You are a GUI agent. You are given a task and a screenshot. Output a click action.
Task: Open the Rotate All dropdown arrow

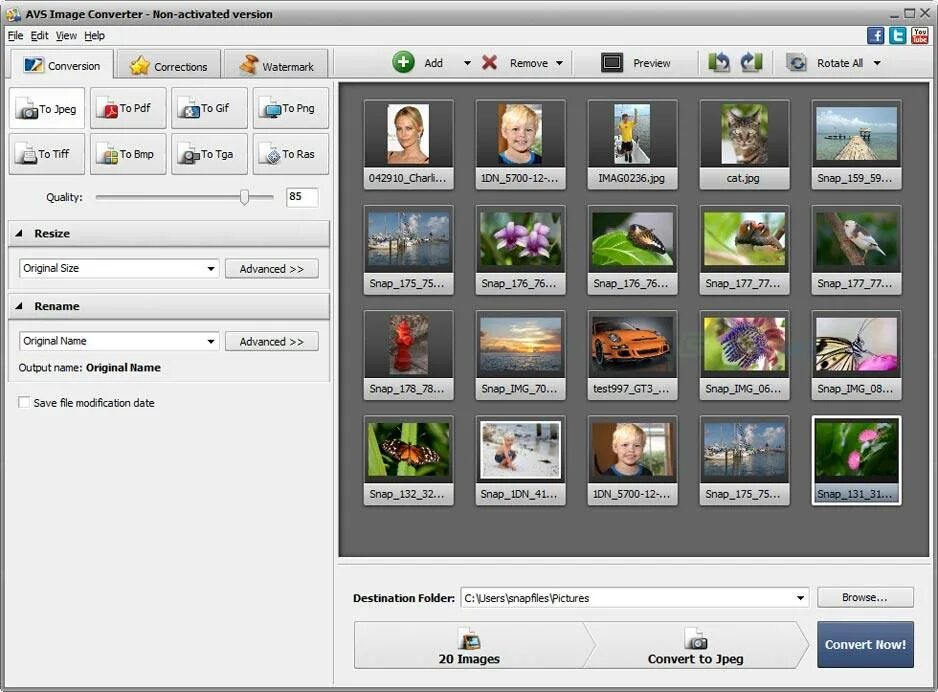click(x=877, y=63)
